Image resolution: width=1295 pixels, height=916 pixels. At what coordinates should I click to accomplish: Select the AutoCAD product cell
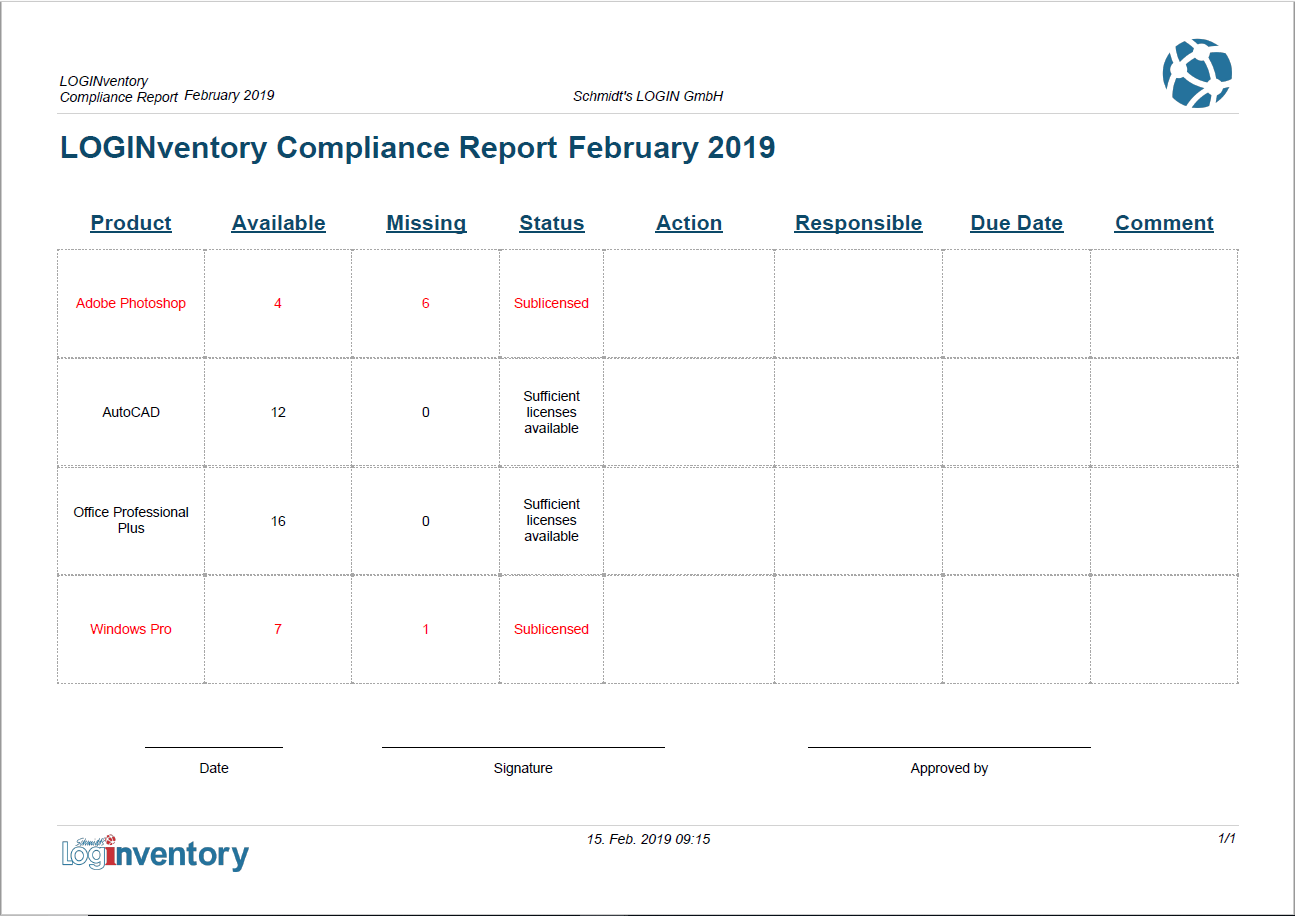131,412
